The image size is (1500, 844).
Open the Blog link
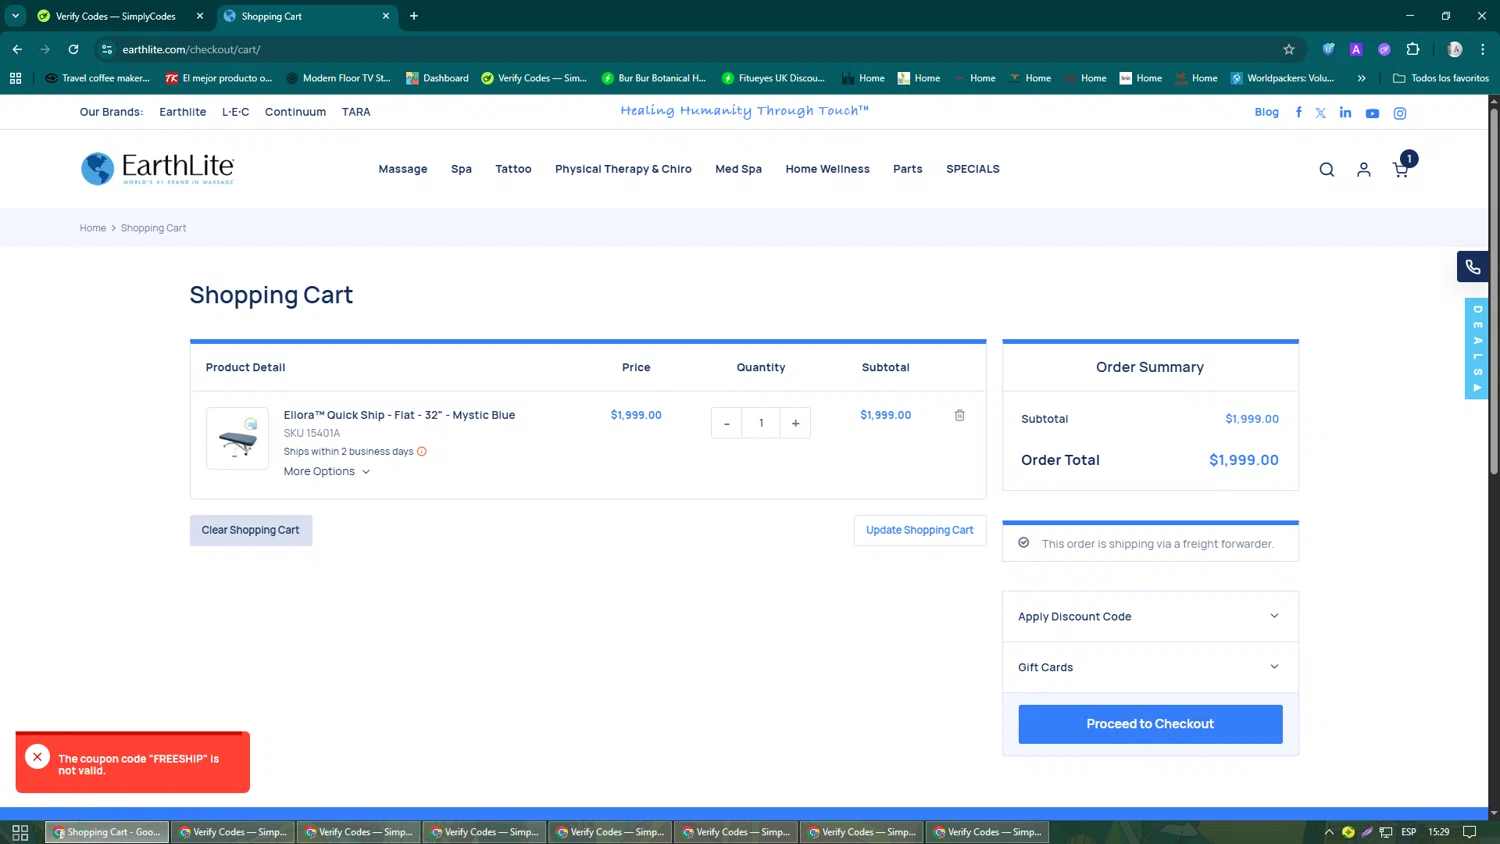(1266, 112)
